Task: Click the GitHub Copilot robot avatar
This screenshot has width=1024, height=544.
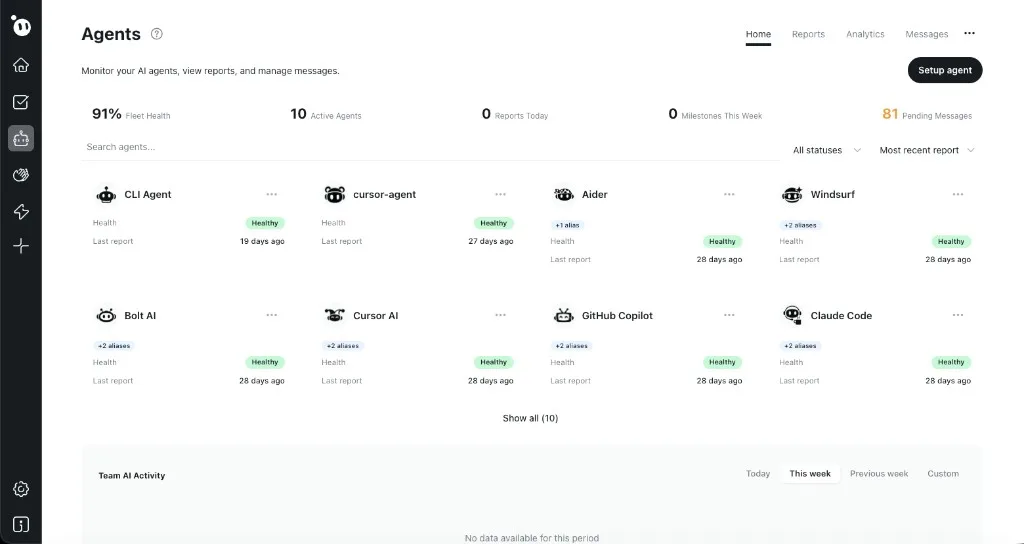Action: tap(564, 315)
